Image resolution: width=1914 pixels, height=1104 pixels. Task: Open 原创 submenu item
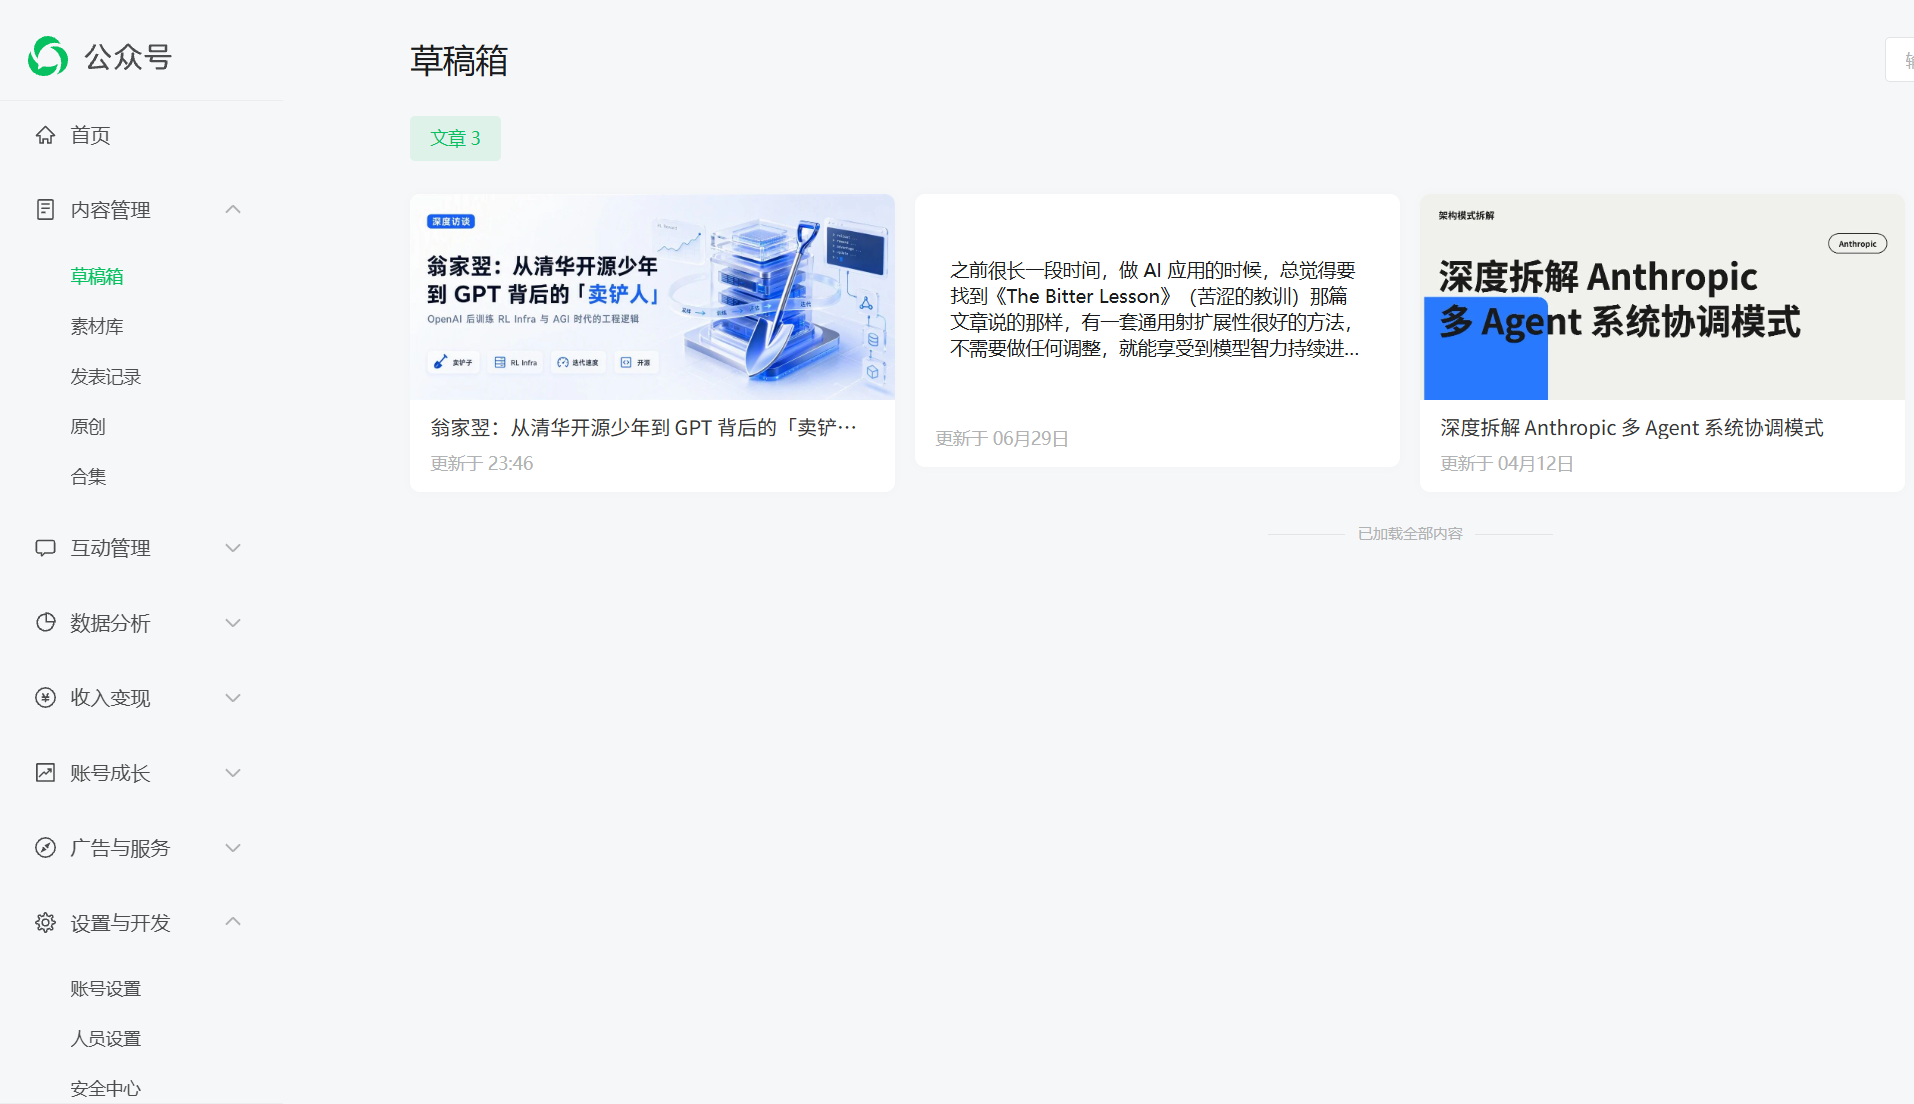click(x=88, y=426)
